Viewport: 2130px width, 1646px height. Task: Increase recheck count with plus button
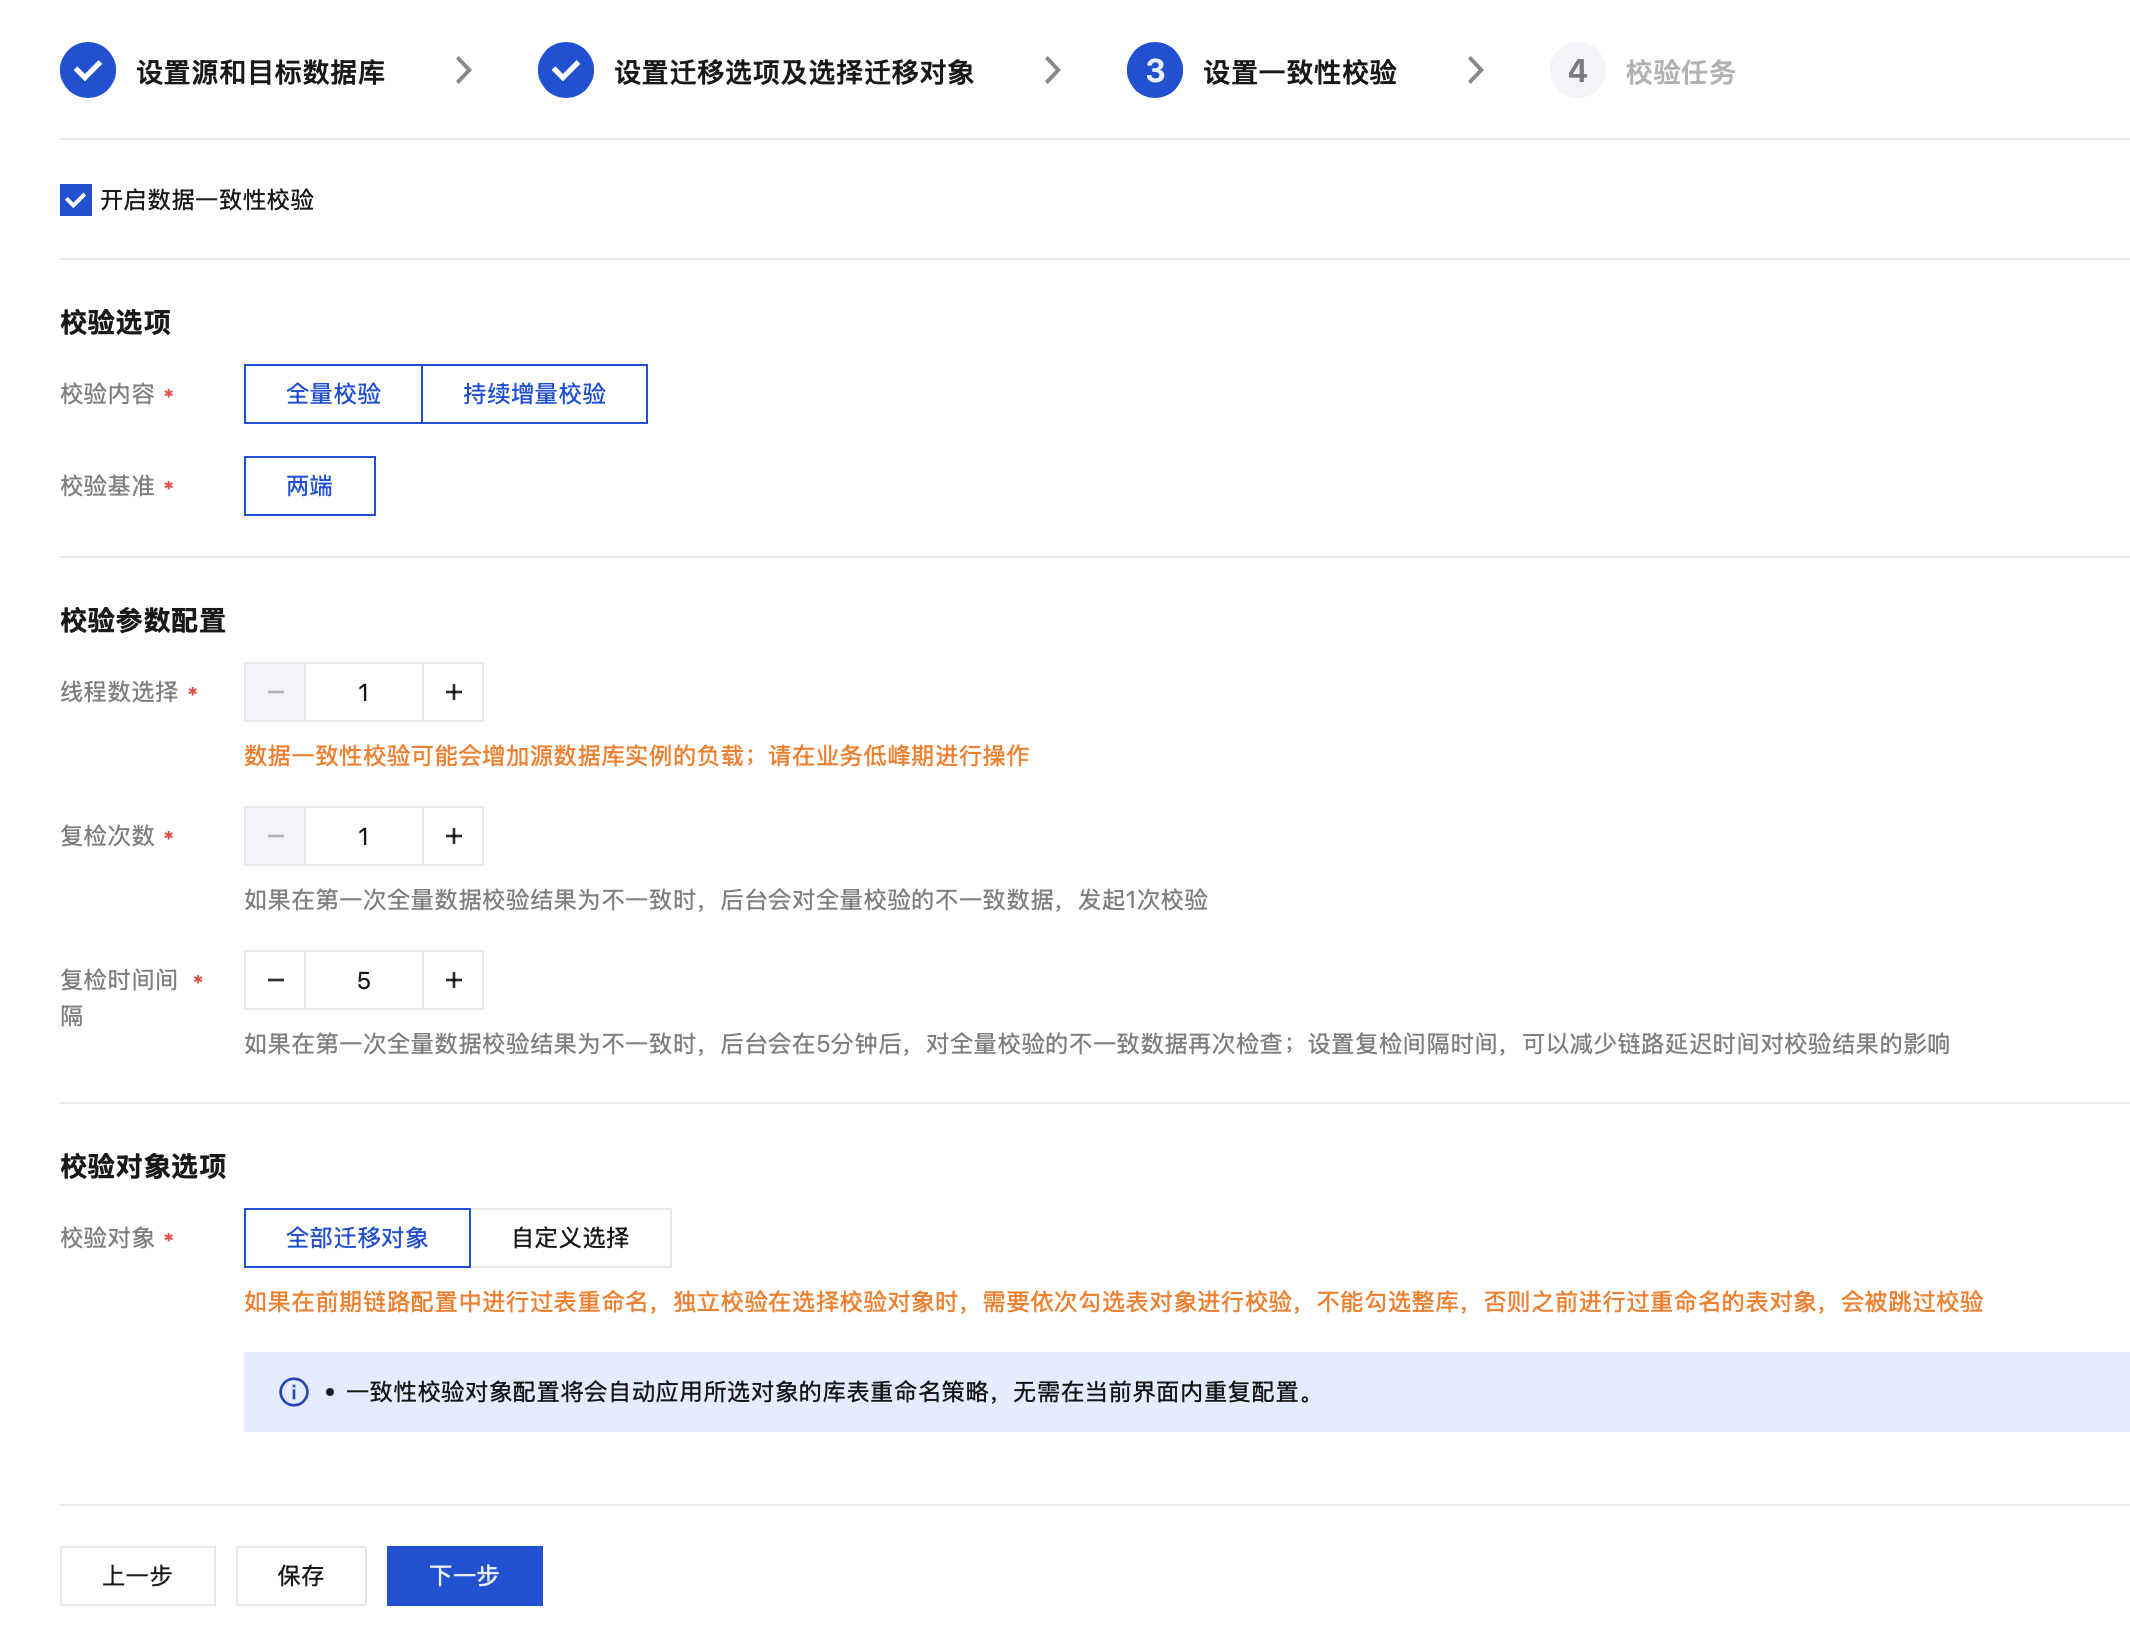453,836
